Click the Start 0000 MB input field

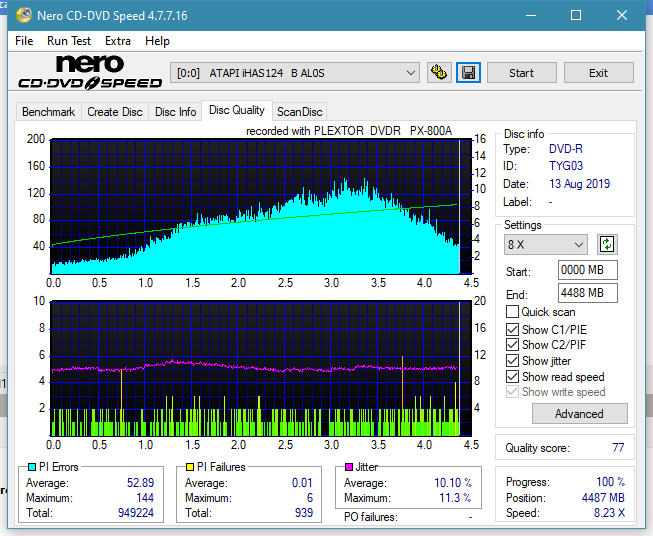coord(587,270)
